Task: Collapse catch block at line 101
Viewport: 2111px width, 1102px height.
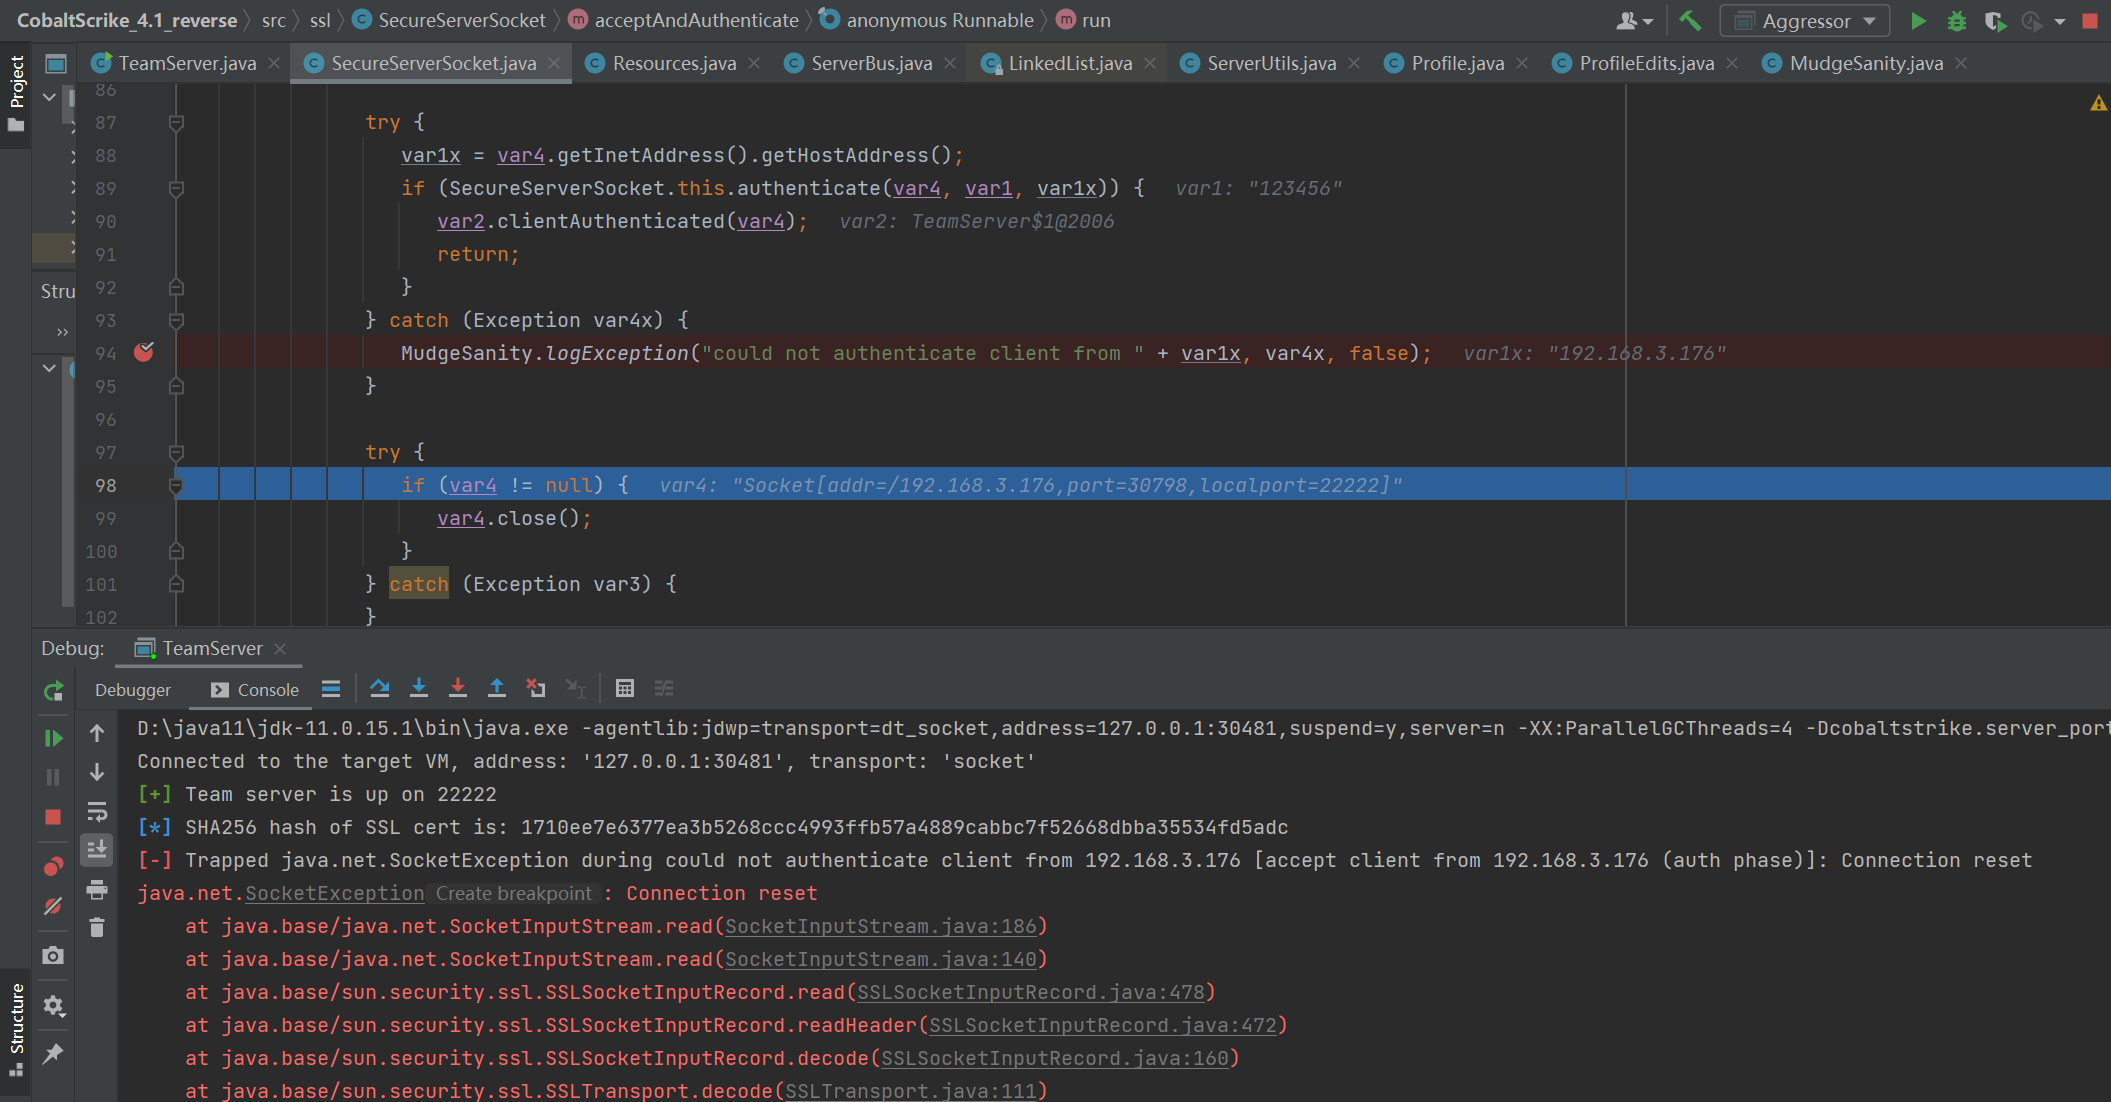Action: [x=176, y=585]
